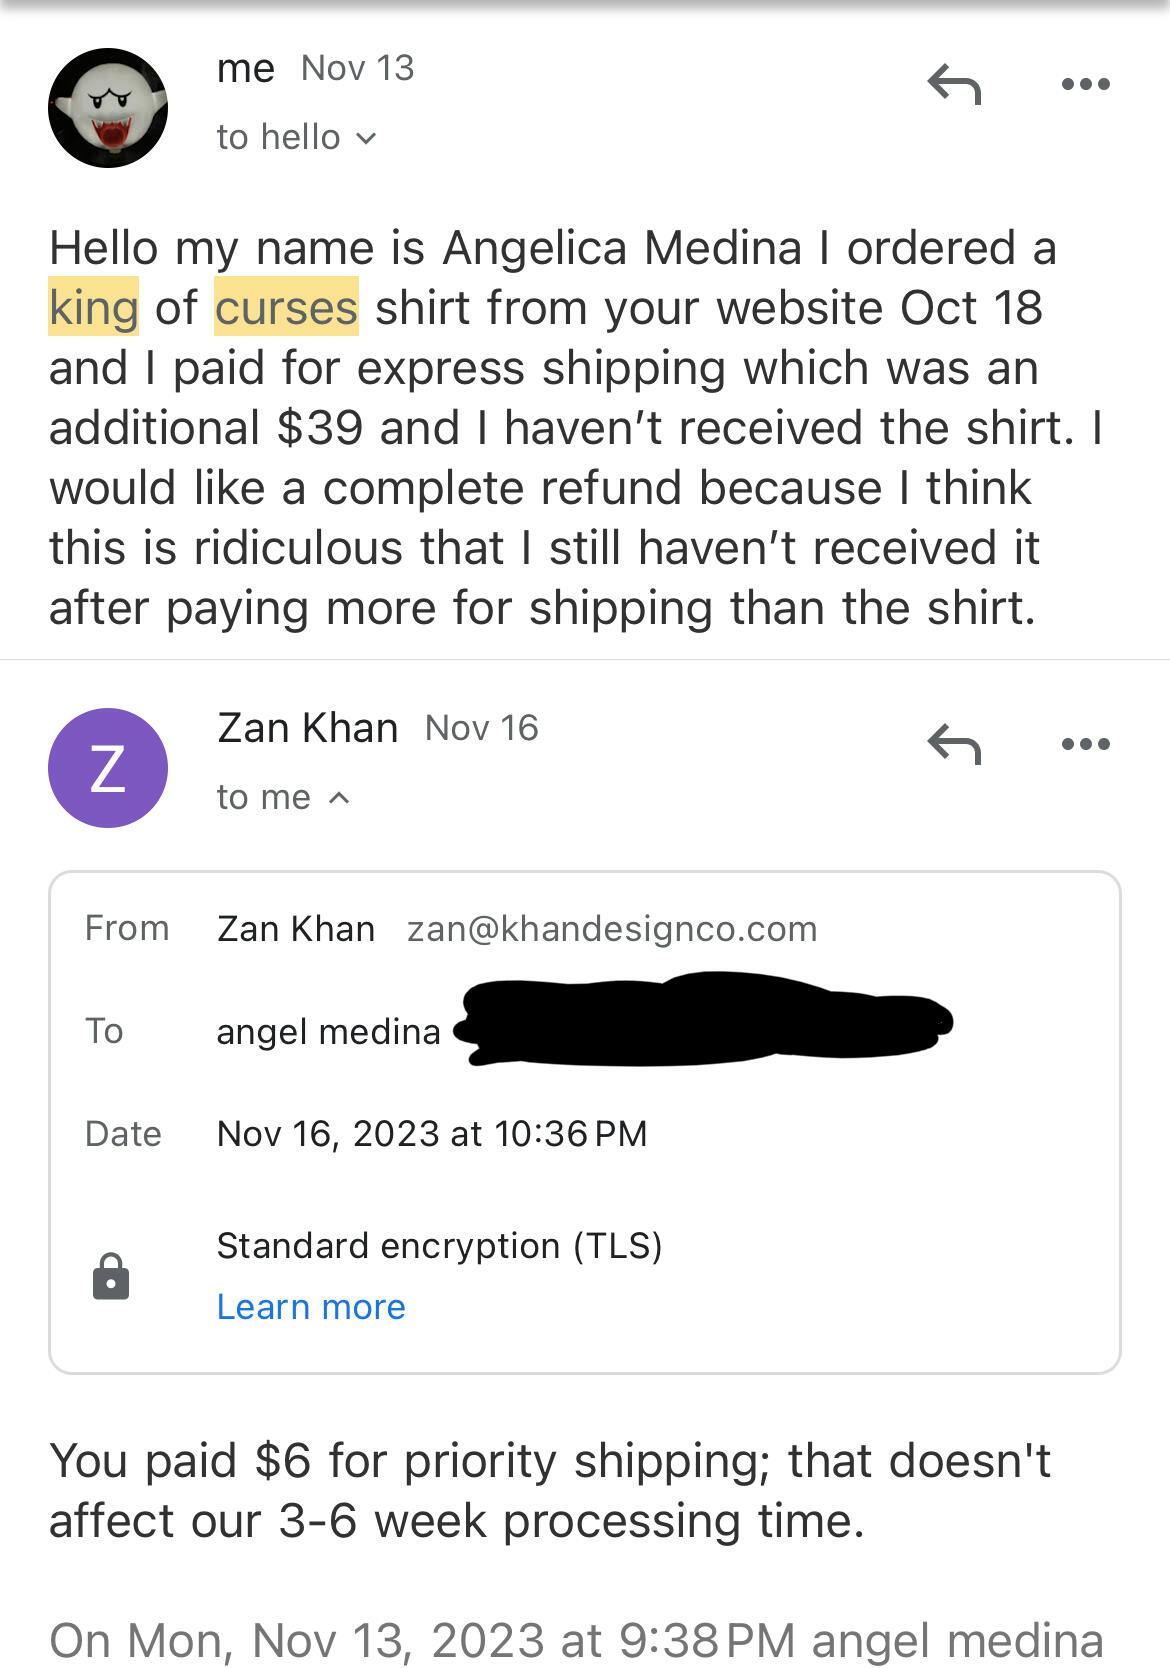This screenshot has height=1668, width=1170.
Task: Reply to Zan Khan's Nov 16 message
Action: tap(954, 744)
